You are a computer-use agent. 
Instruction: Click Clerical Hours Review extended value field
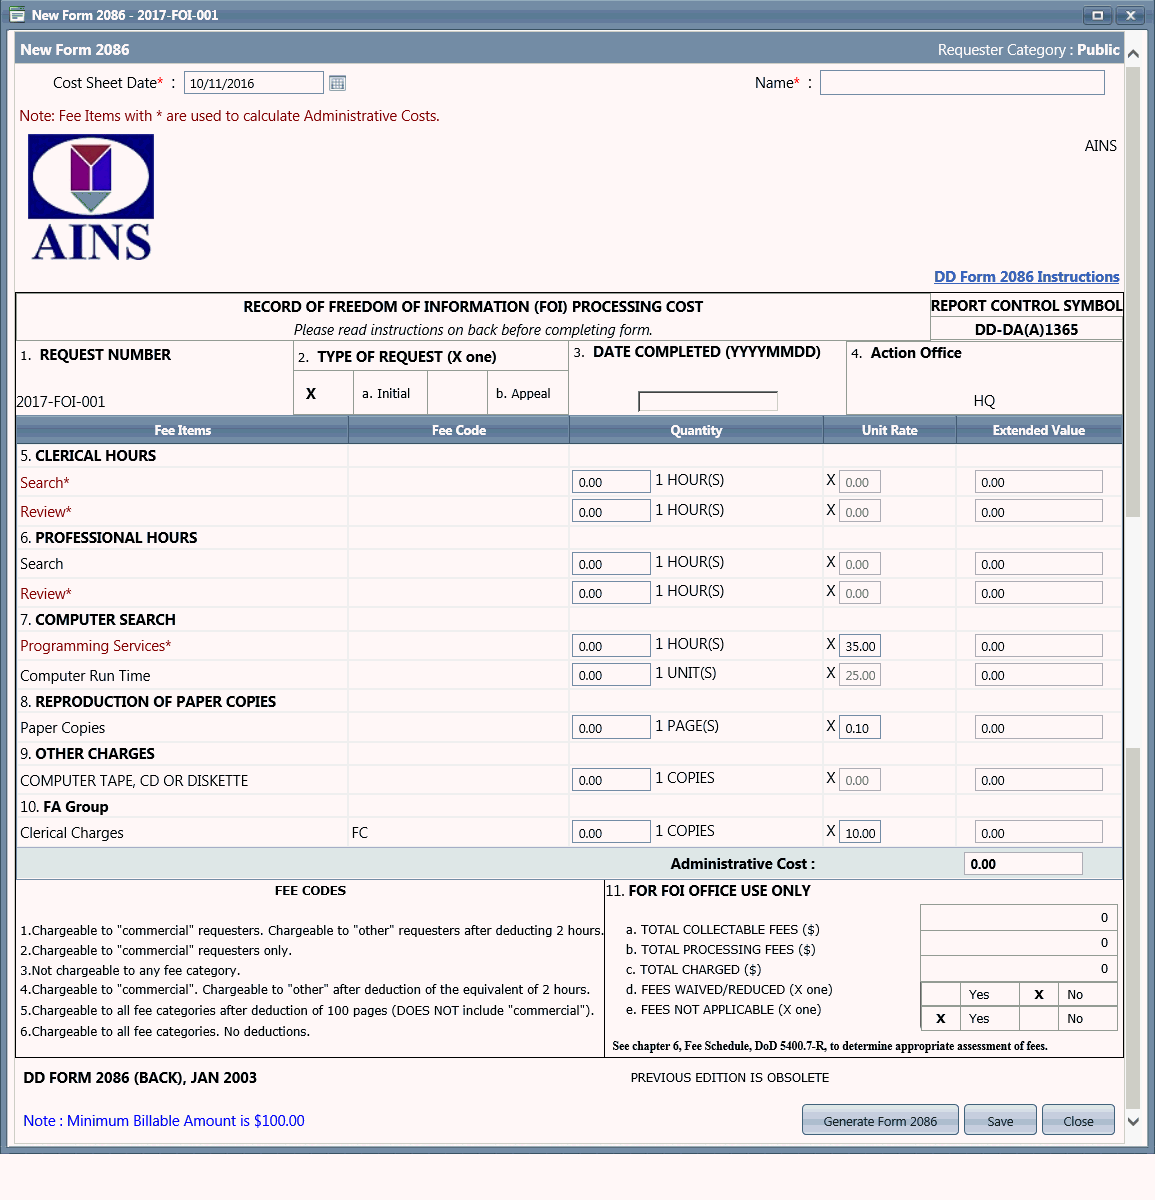tap(1039, 511)
